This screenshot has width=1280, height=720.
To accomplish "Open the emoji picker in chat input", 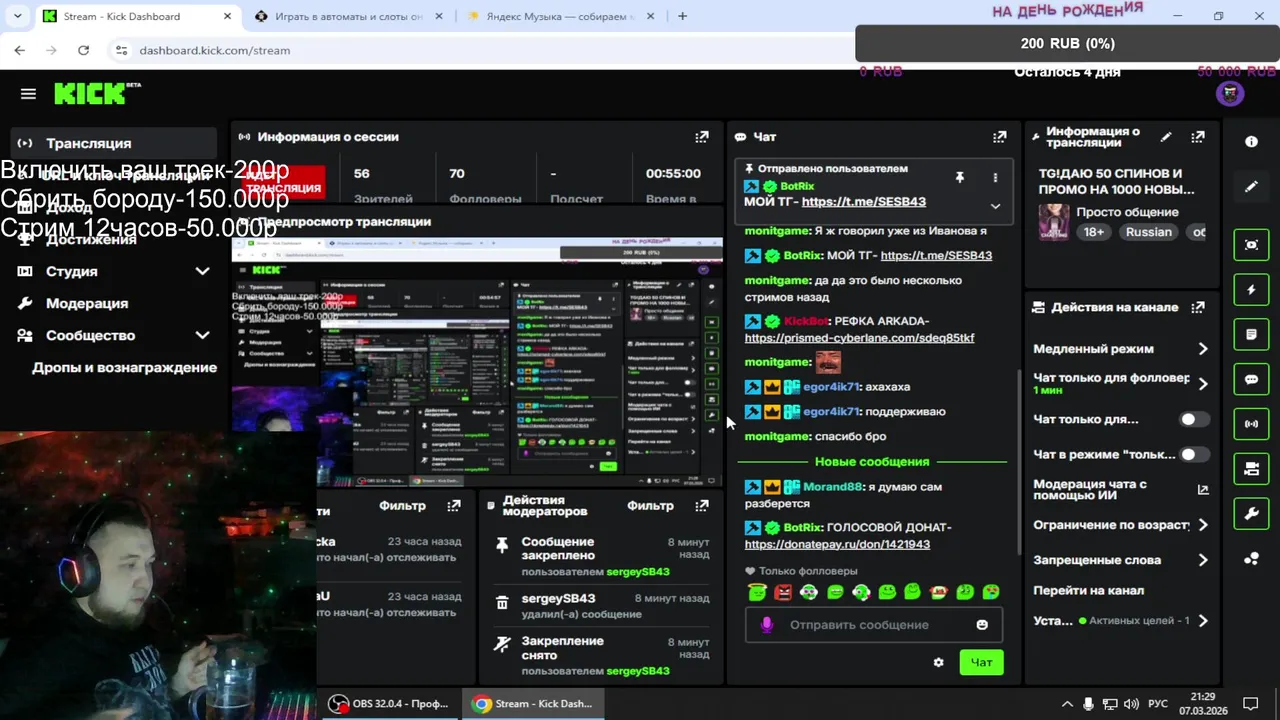I will [x=982, y=625].
